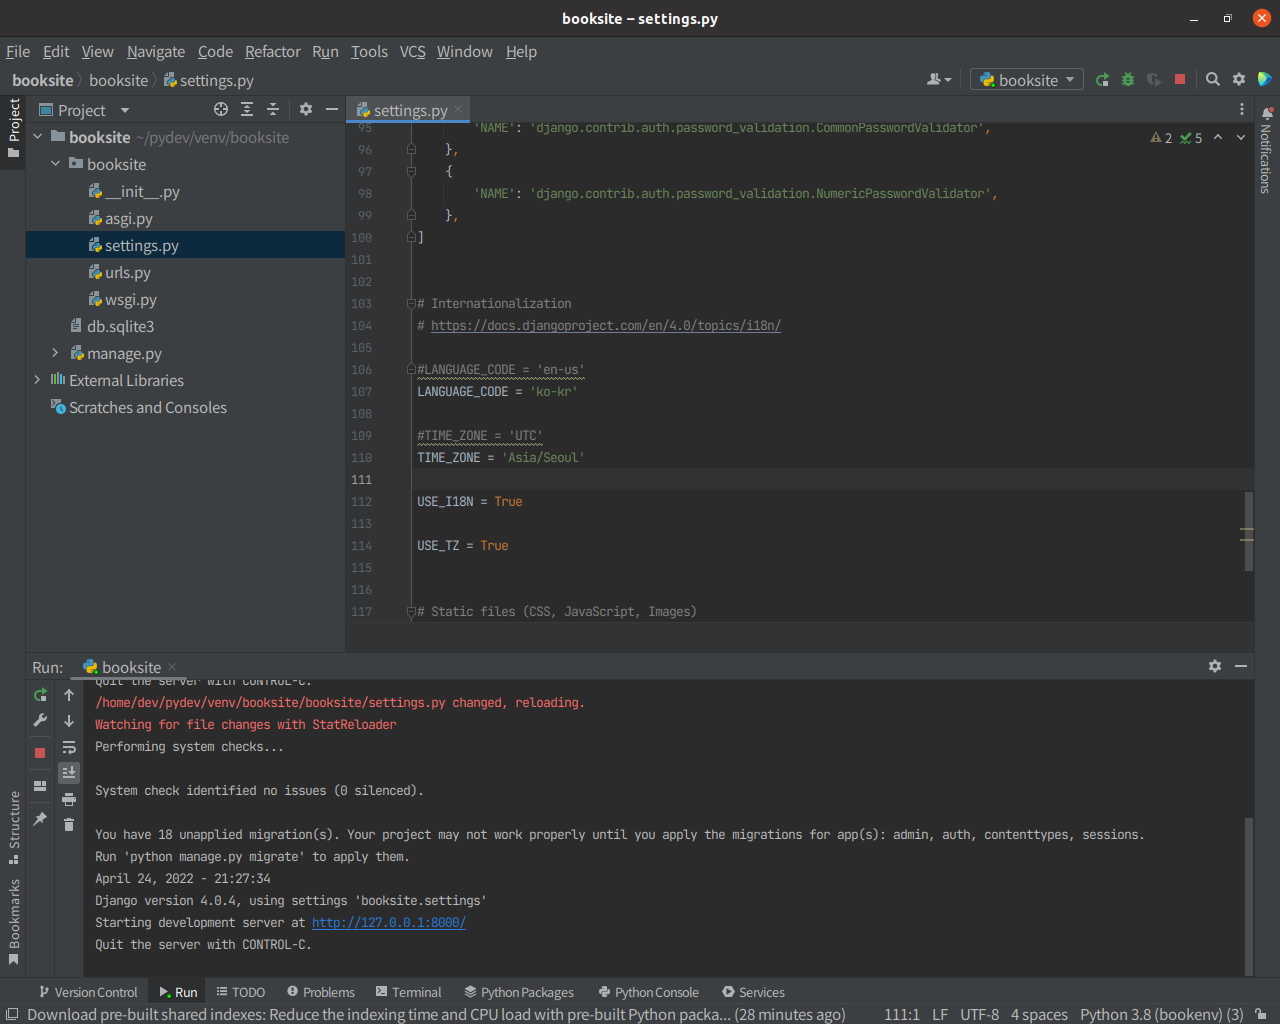Open the Navigate menu

pos(156,52)
